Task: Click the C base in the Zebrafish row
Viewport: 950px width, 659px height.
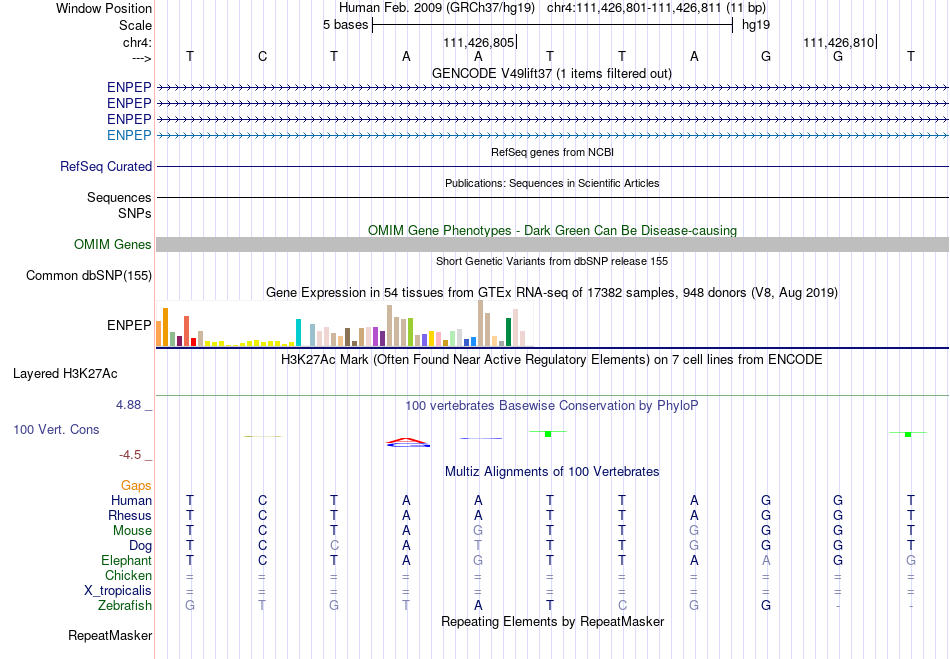Action: click(x=622, y=605)
